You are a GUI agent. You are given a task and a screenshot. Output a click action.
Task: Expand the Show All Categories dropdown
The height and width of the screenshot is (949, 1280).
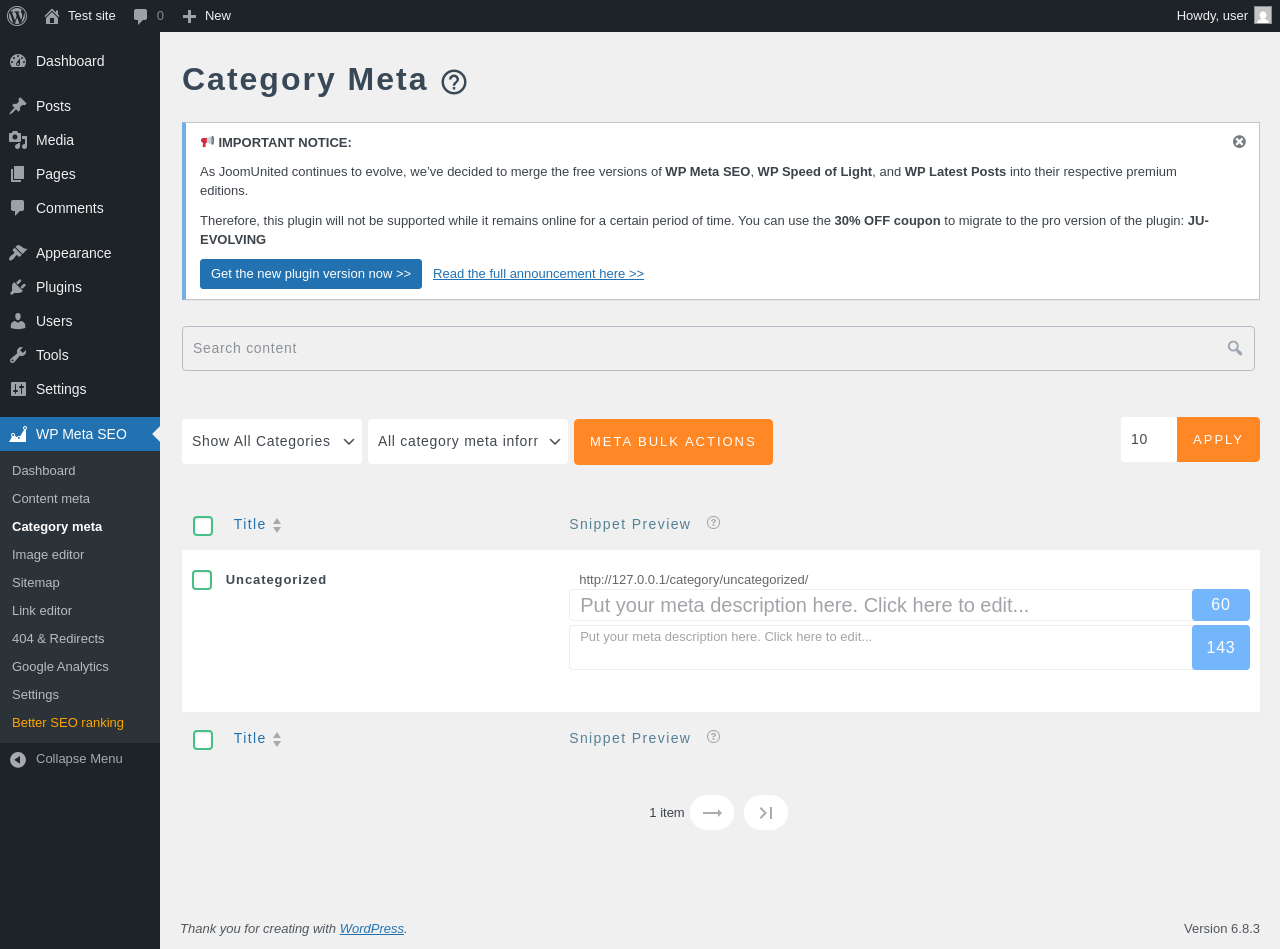point(272,441)
